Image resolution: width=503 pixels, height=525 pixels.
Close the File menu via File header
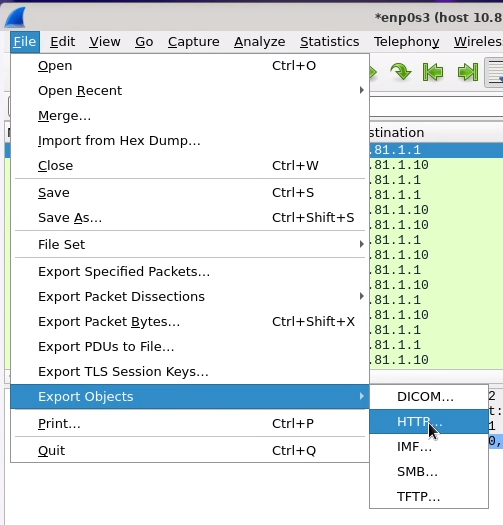[25, 42]
